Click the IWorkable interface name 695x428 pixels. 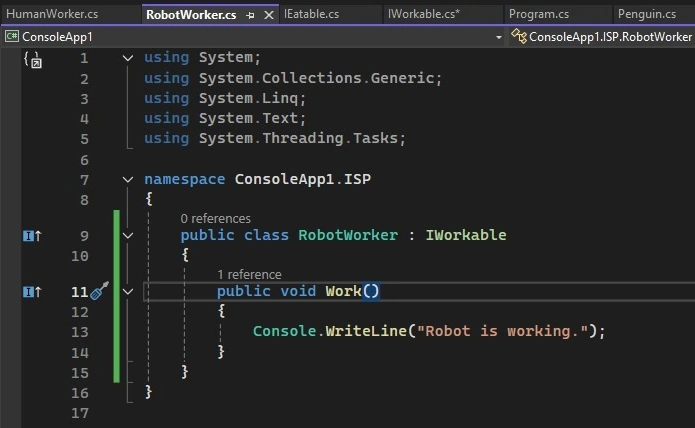click(466, 235)
